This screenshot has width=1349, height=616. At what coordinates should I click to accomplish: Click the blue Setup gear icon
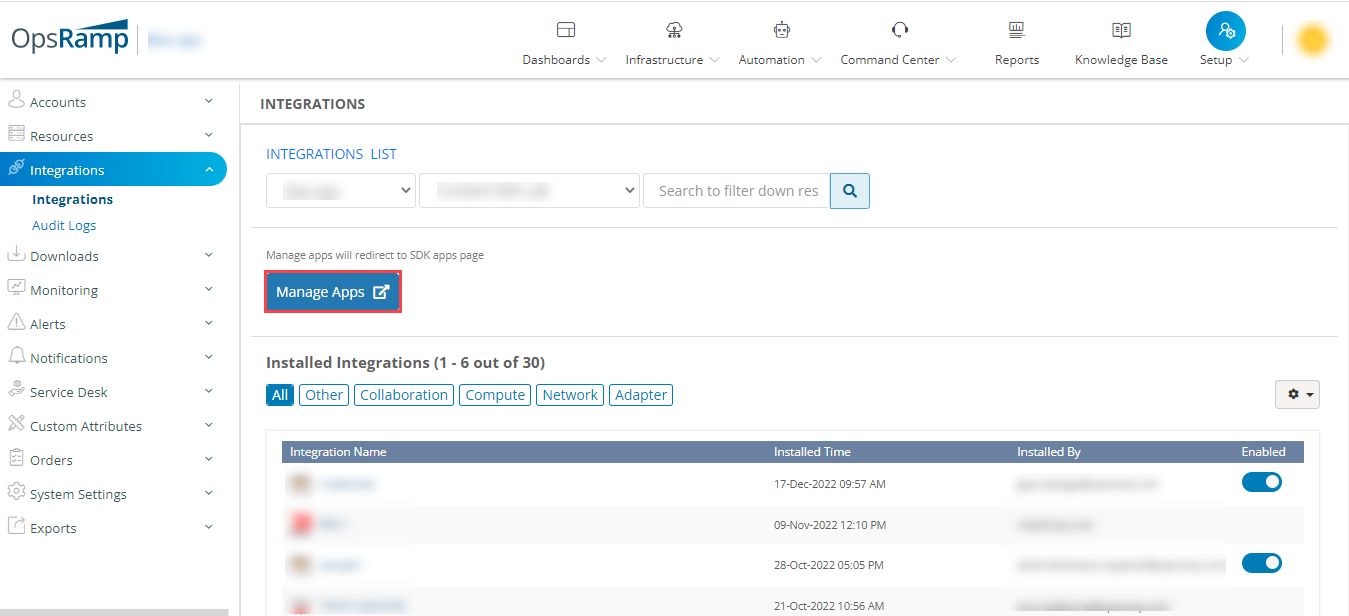(x=1225, y=31)
